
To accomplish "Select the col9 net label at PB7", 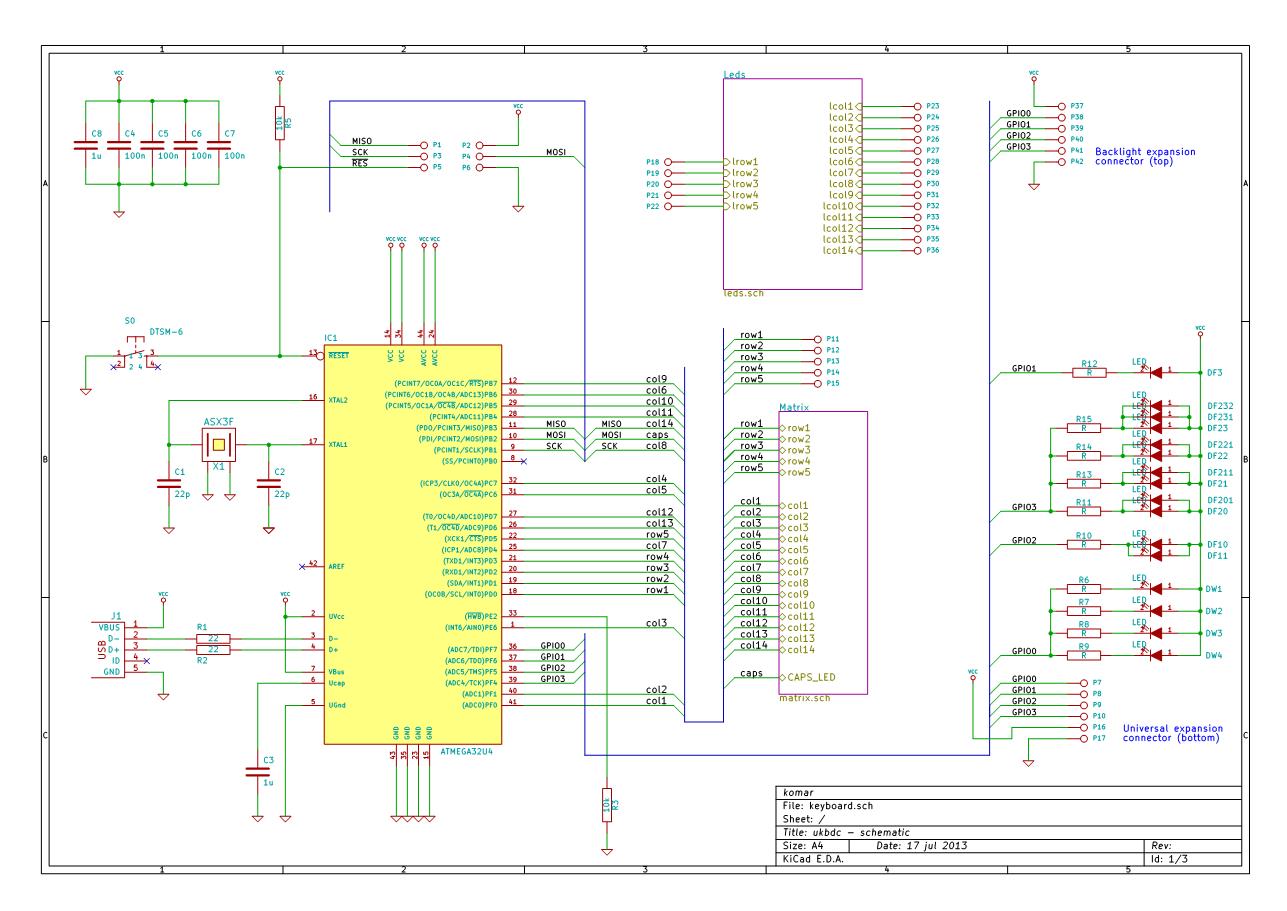I will point(656,379).
